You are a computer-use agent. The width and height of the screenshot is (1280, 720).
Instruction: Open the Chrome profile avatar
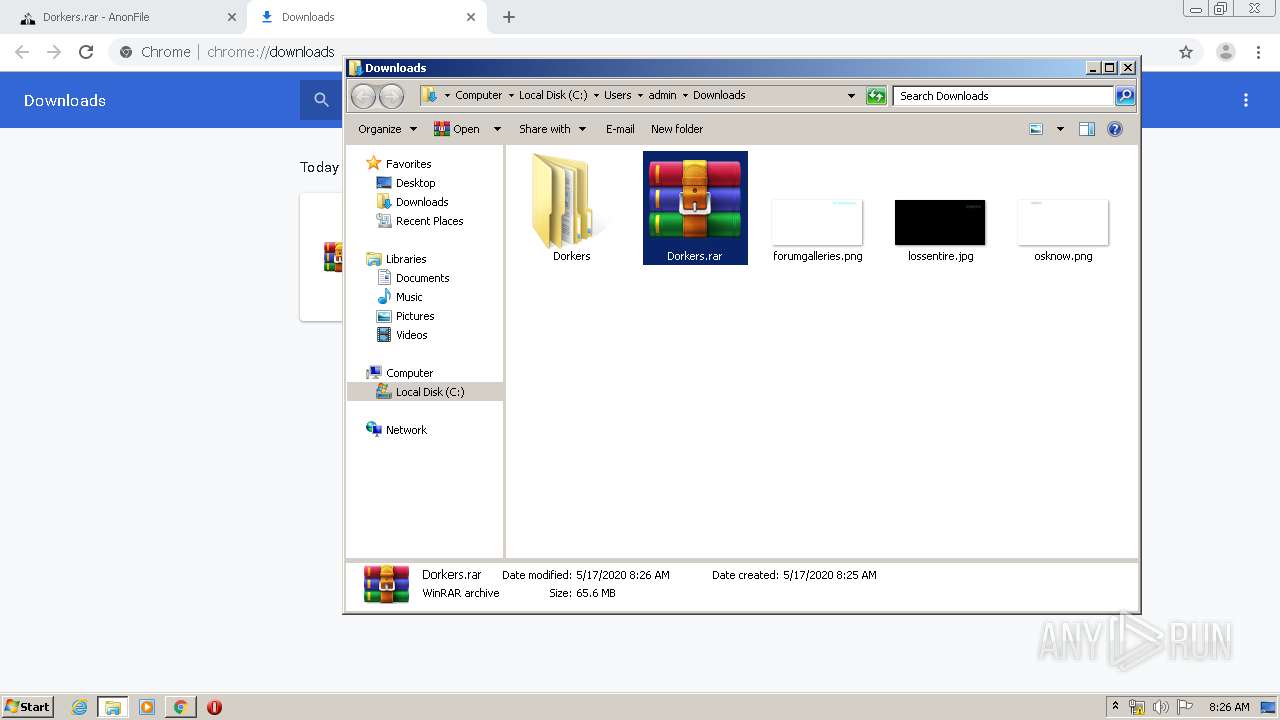(x=1226, y=52)
